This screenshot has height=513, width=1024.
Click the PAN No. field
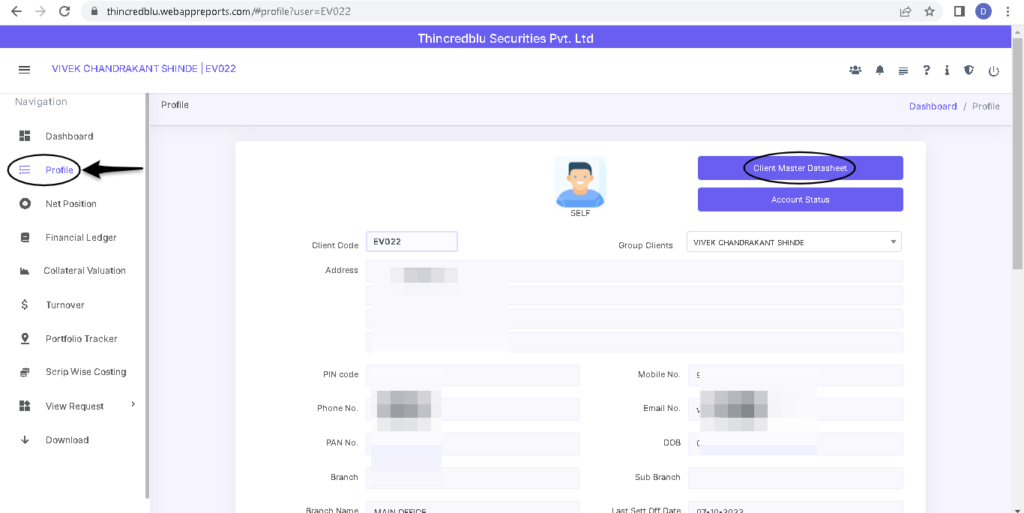click(473, 443)
